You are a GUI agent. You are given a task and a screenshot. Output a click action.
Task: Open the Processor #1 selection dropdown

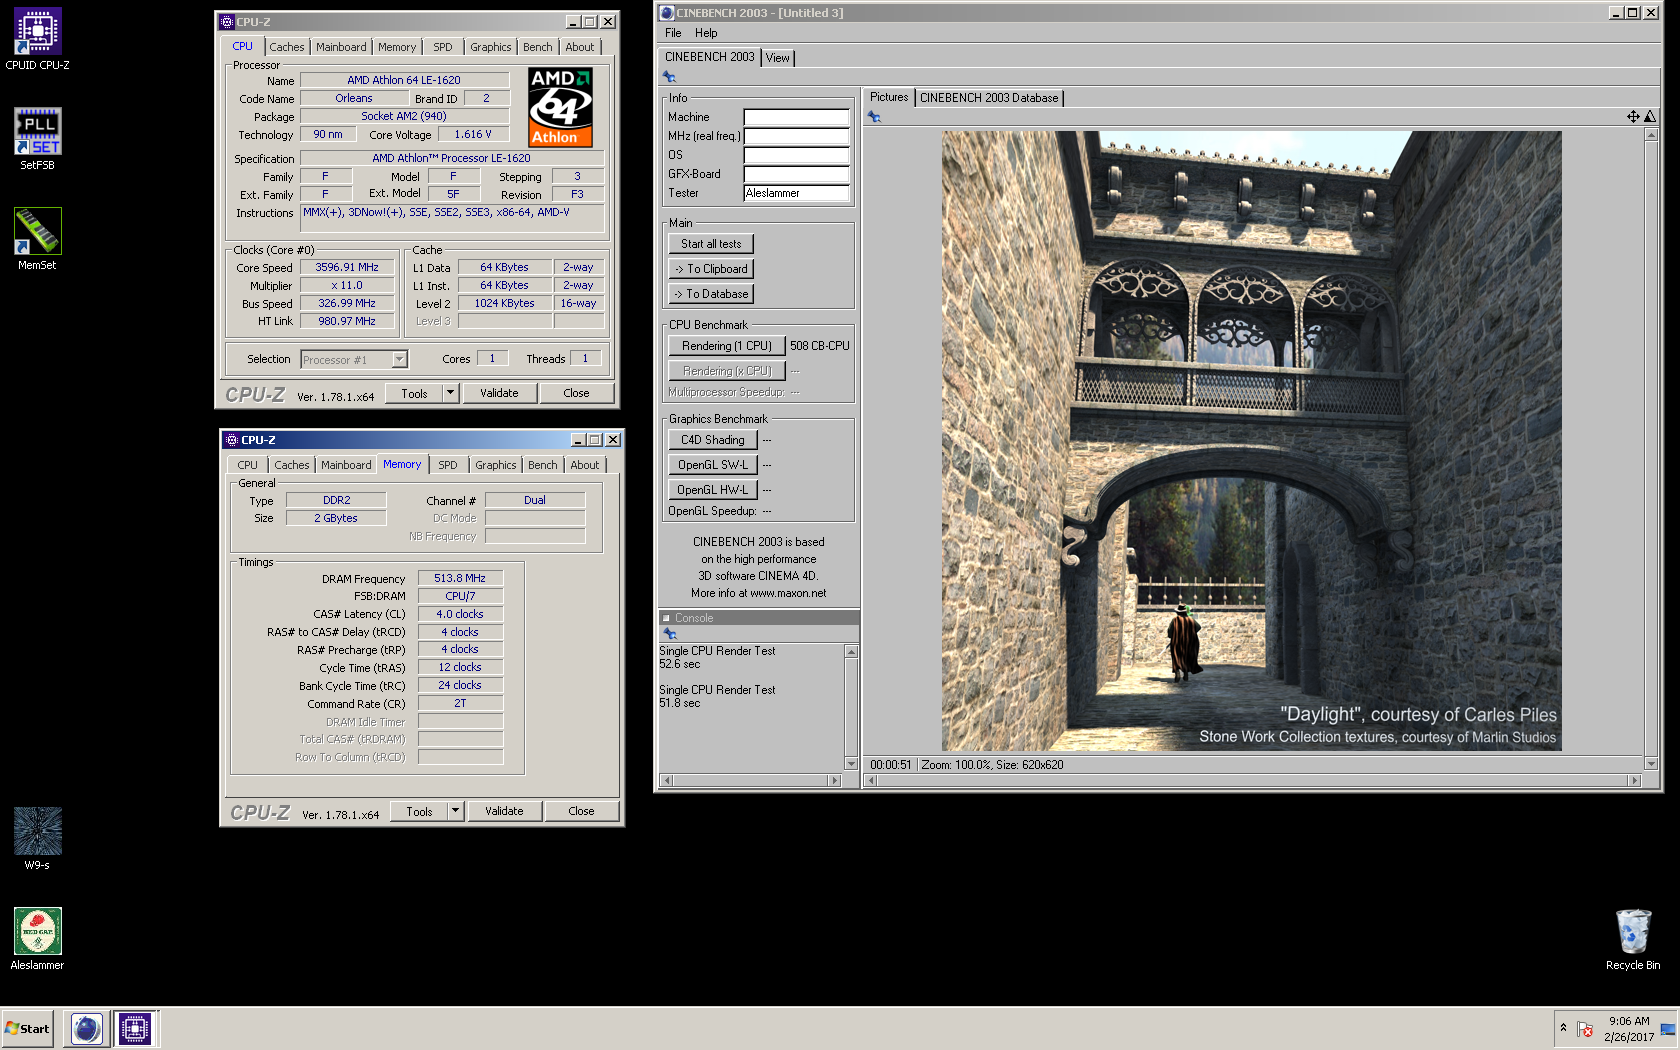[399, 359]
